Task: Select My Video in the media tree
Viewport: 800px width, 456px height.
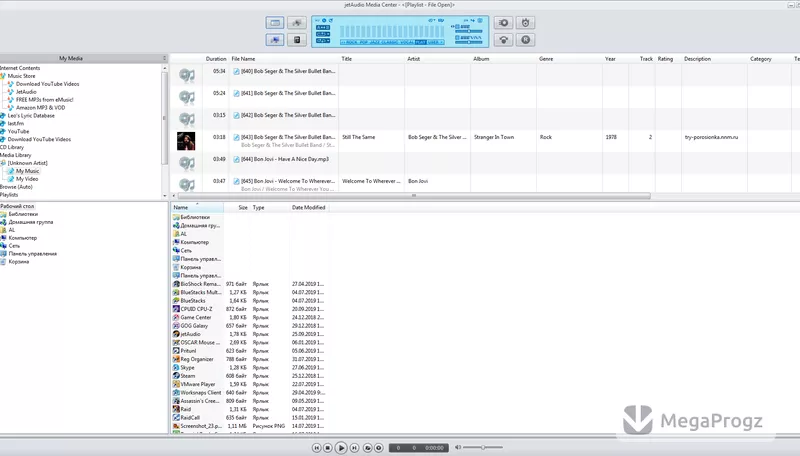Action: coord(27,179)
